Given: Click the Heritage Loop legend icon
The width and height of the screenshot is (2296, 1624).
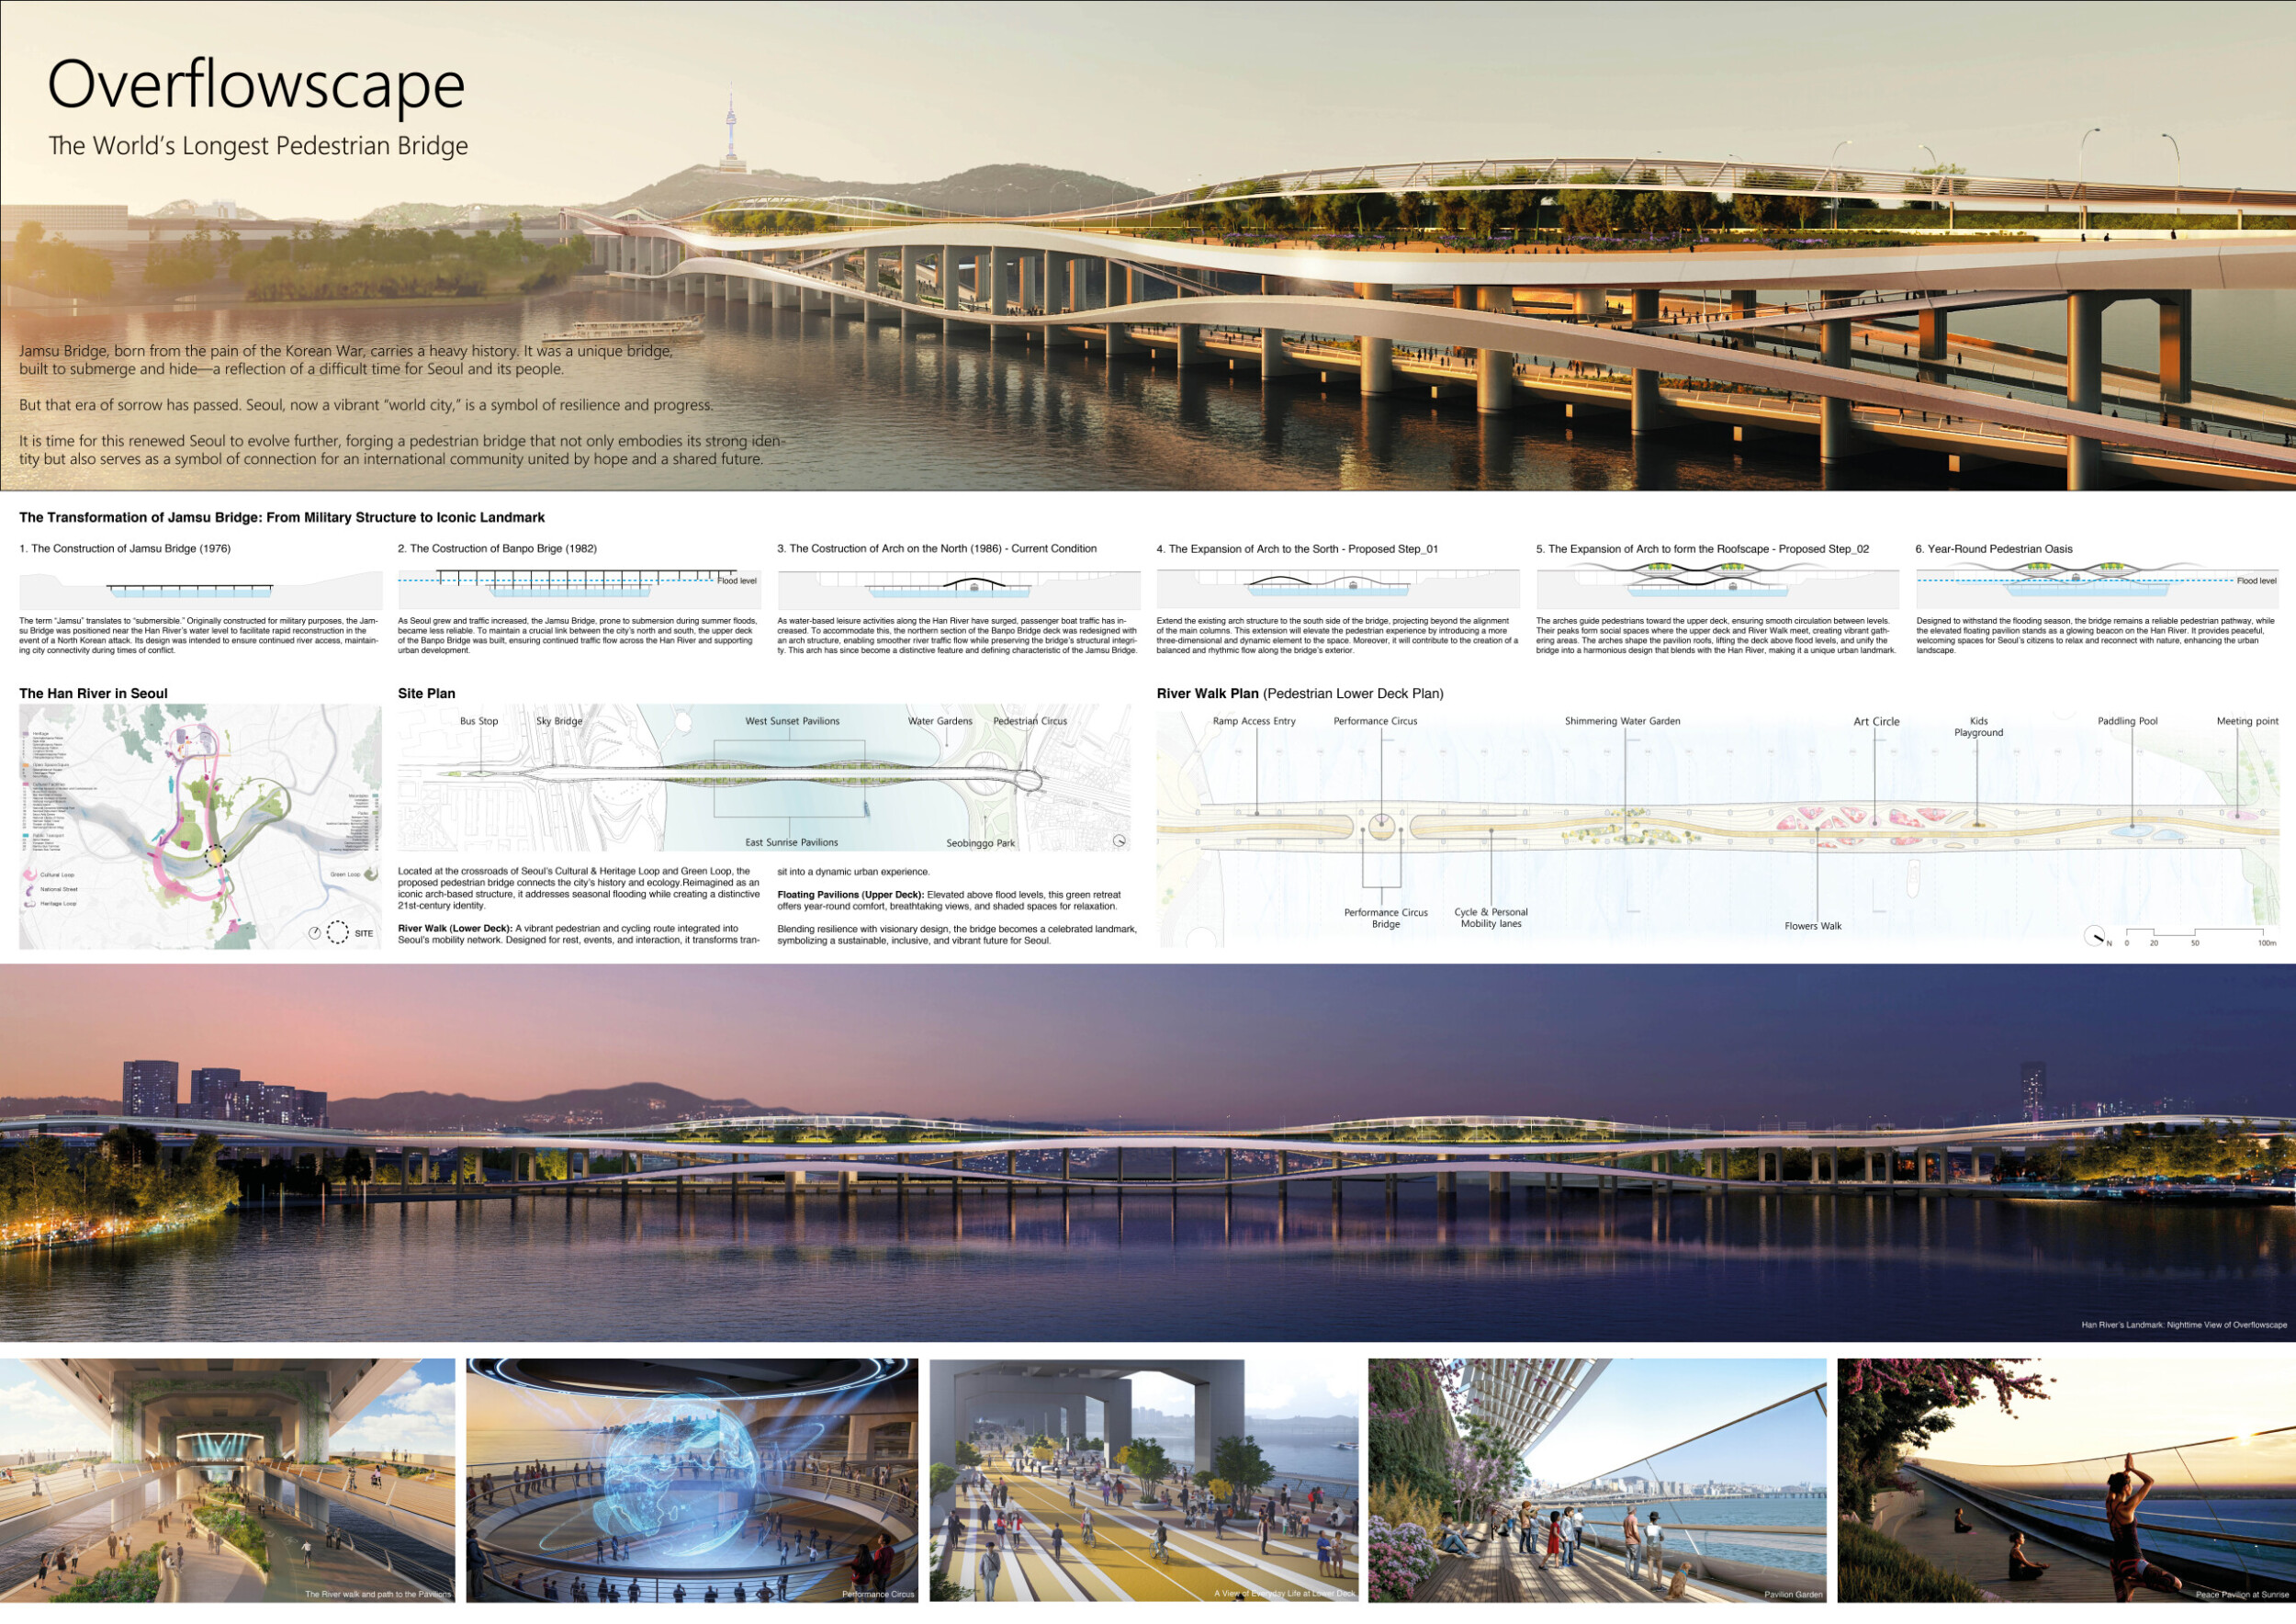Looking at the screenshot, I should pyautogui.click(x=29, y=903).
